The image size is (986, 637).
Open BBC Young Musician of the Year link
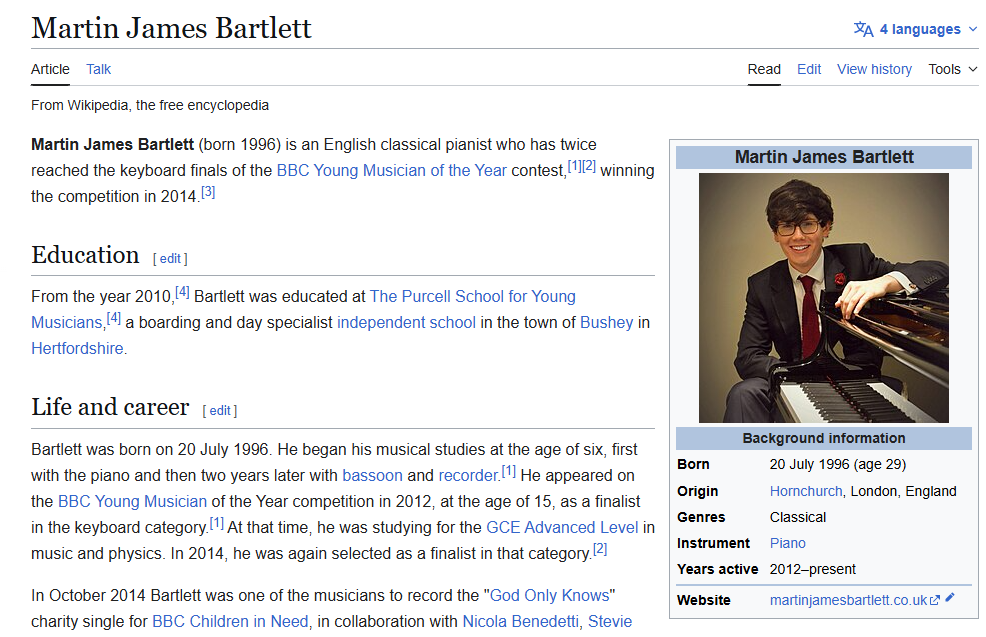coord(391,170)
